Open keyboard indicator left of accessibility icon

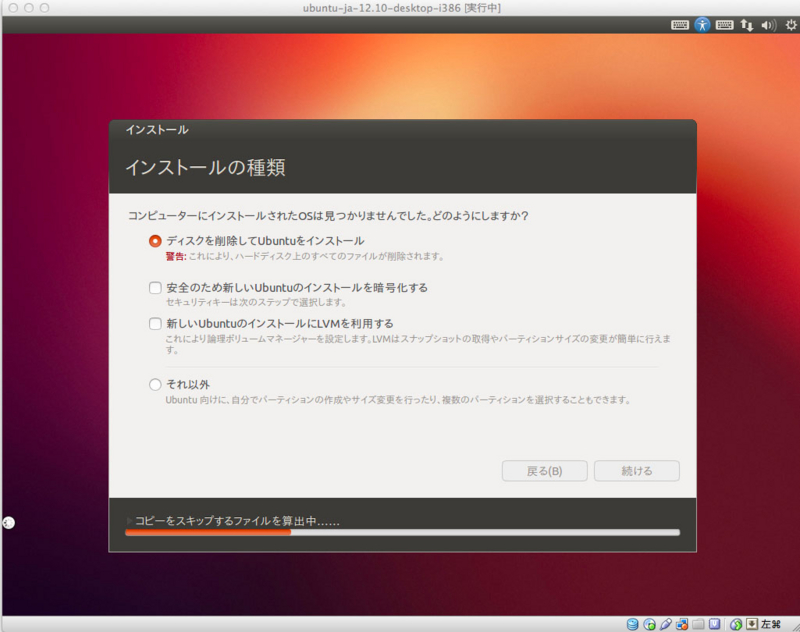click(680, 25)
